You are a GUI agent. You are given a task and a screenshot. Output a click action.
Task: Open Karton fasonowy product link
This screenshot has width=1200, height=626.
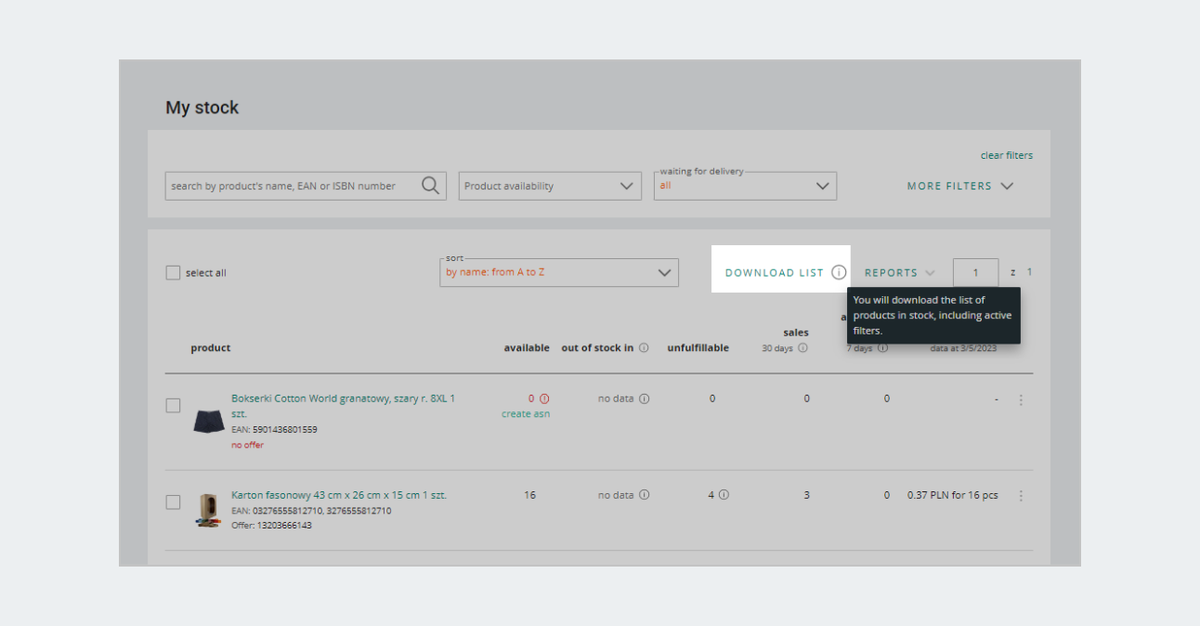(x=339, y=495)
